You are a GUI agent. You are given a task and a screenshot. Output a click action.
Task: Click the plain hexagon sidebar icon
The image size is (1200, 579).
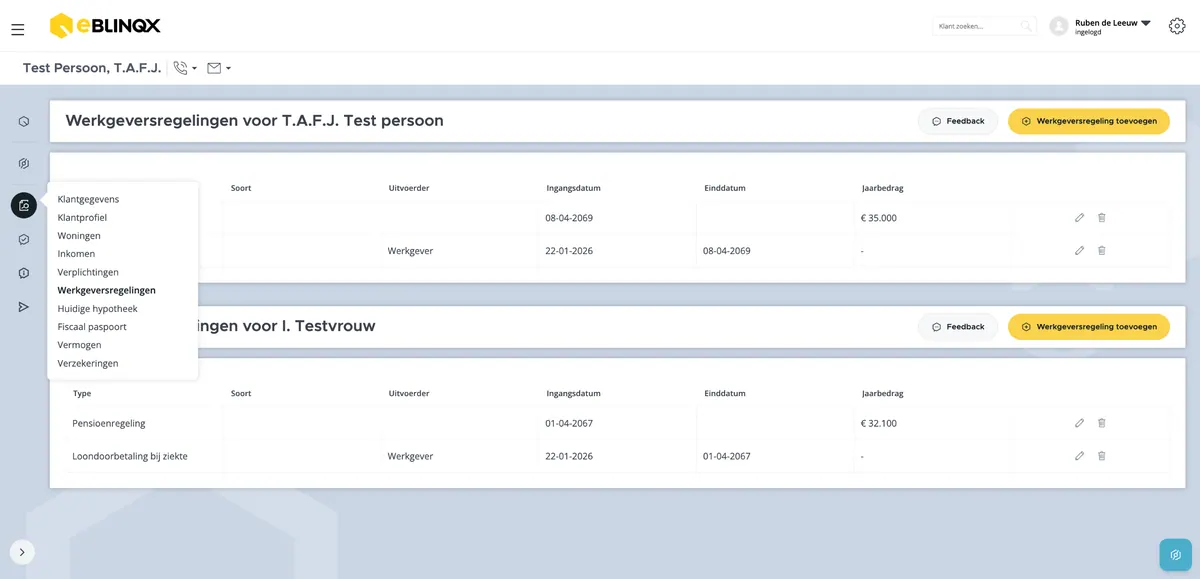[24, 122]
